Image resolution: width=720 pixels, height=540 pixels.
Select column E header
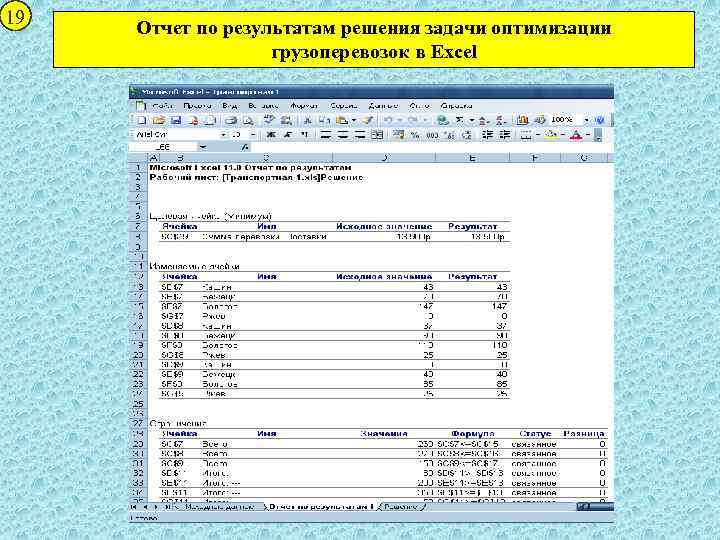(x=472, y=158)
